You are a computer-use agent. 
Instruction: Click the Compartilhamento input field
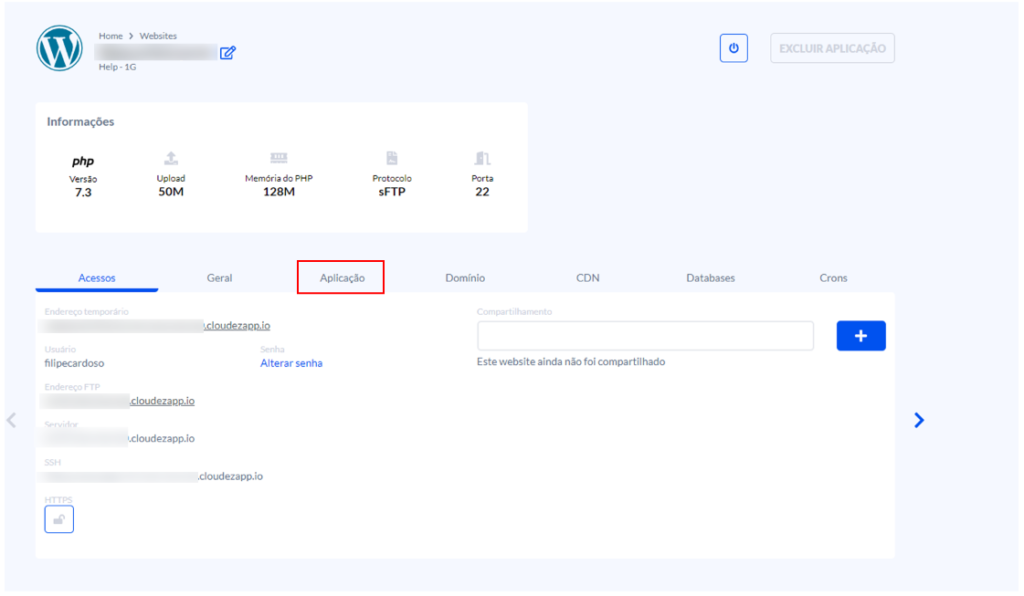tap(645, 336)
